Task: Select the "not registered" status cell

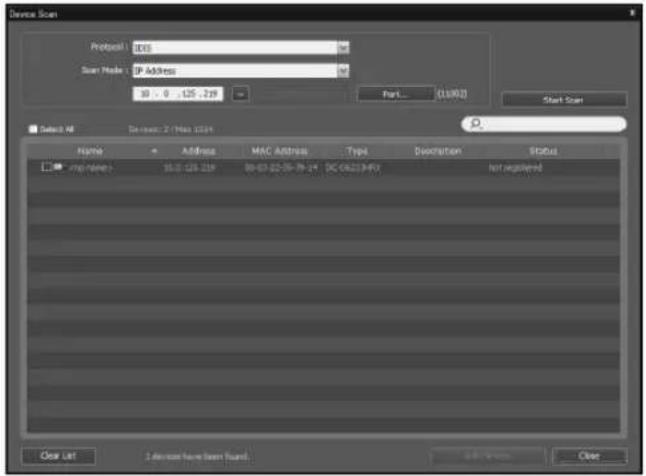Action: click(x=515, y=168)
